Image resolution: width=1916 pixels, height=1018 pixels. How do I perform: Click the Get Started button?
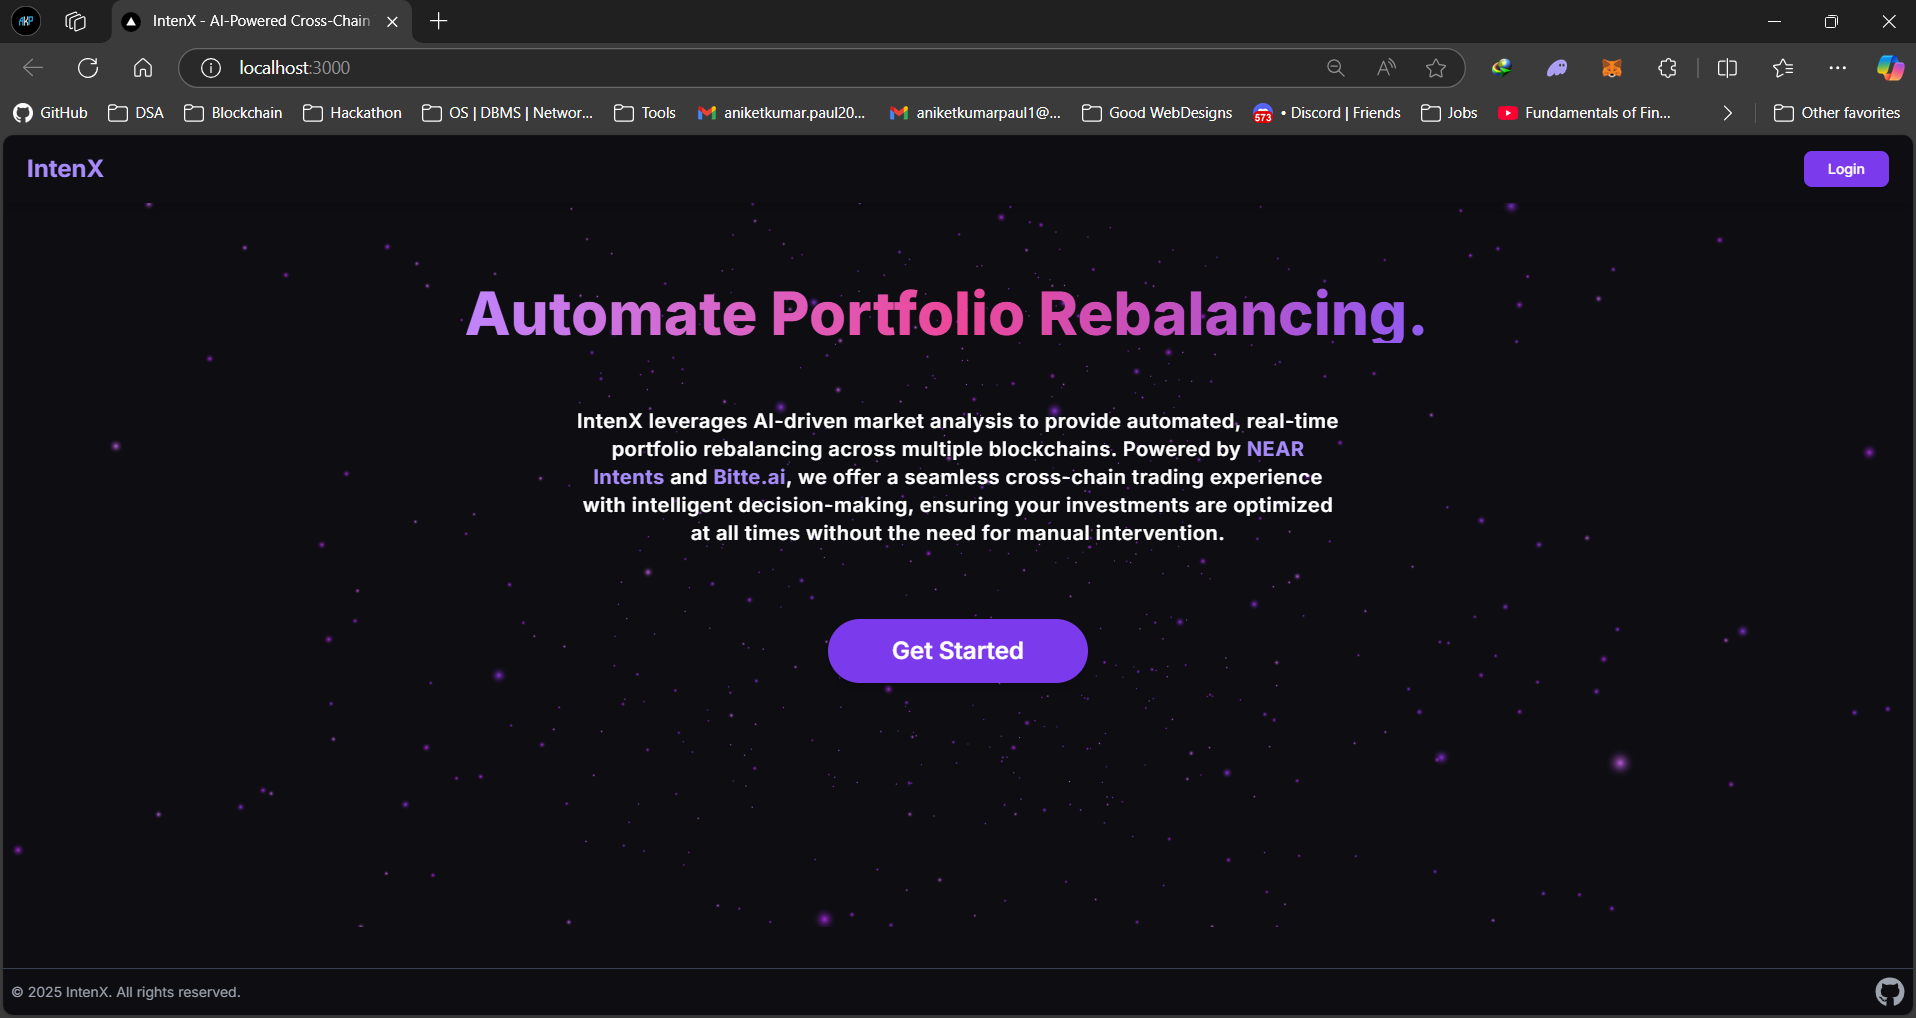tap(958, 651)
